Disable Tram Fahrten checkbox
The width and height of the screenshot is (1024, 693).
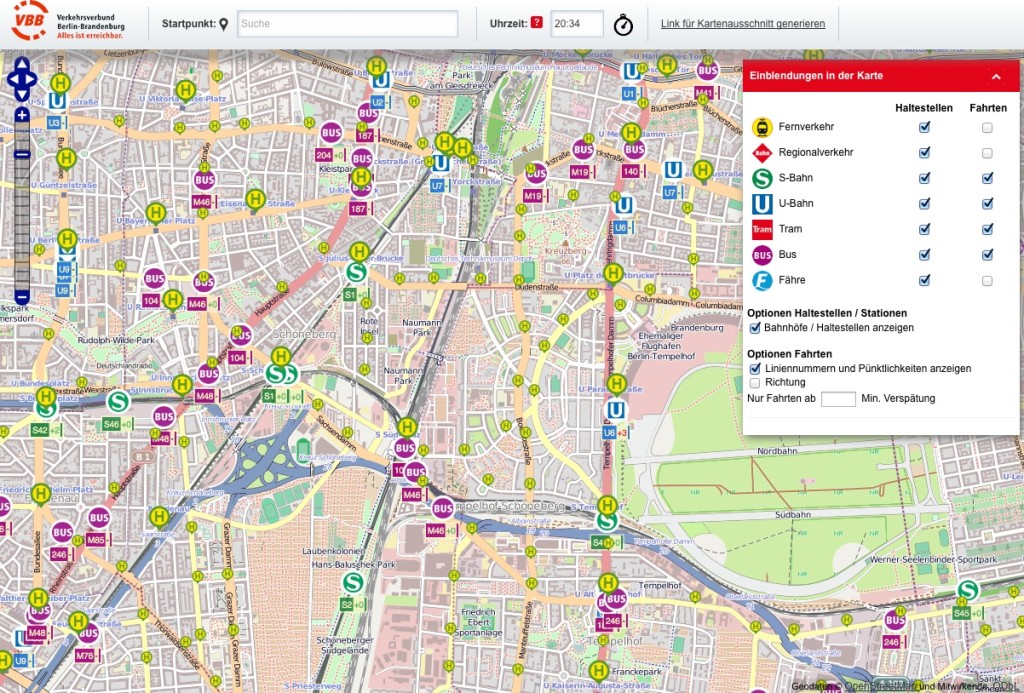point(987,229)
